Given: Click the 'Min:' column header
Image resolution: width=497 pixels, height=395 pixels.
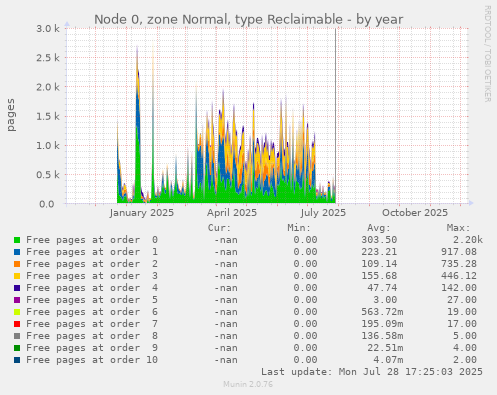Looking at the screenshot, I should pos(299,228).
